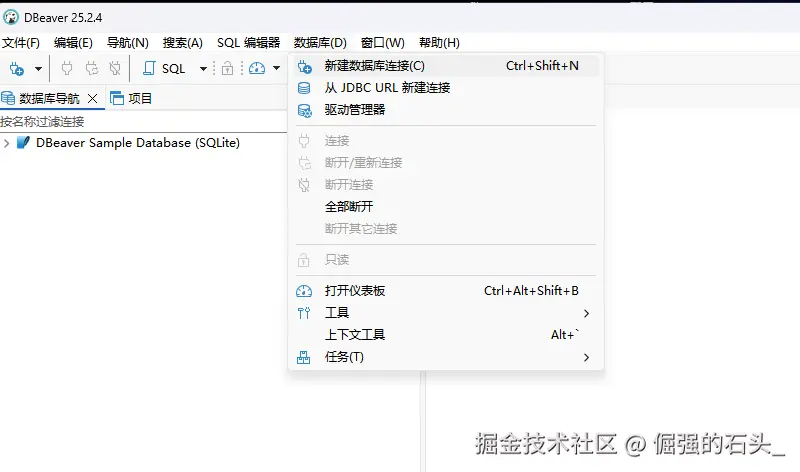
Task: Open dropdown arrow beside new connection toolbar icon
Action: tap(38, 68)
